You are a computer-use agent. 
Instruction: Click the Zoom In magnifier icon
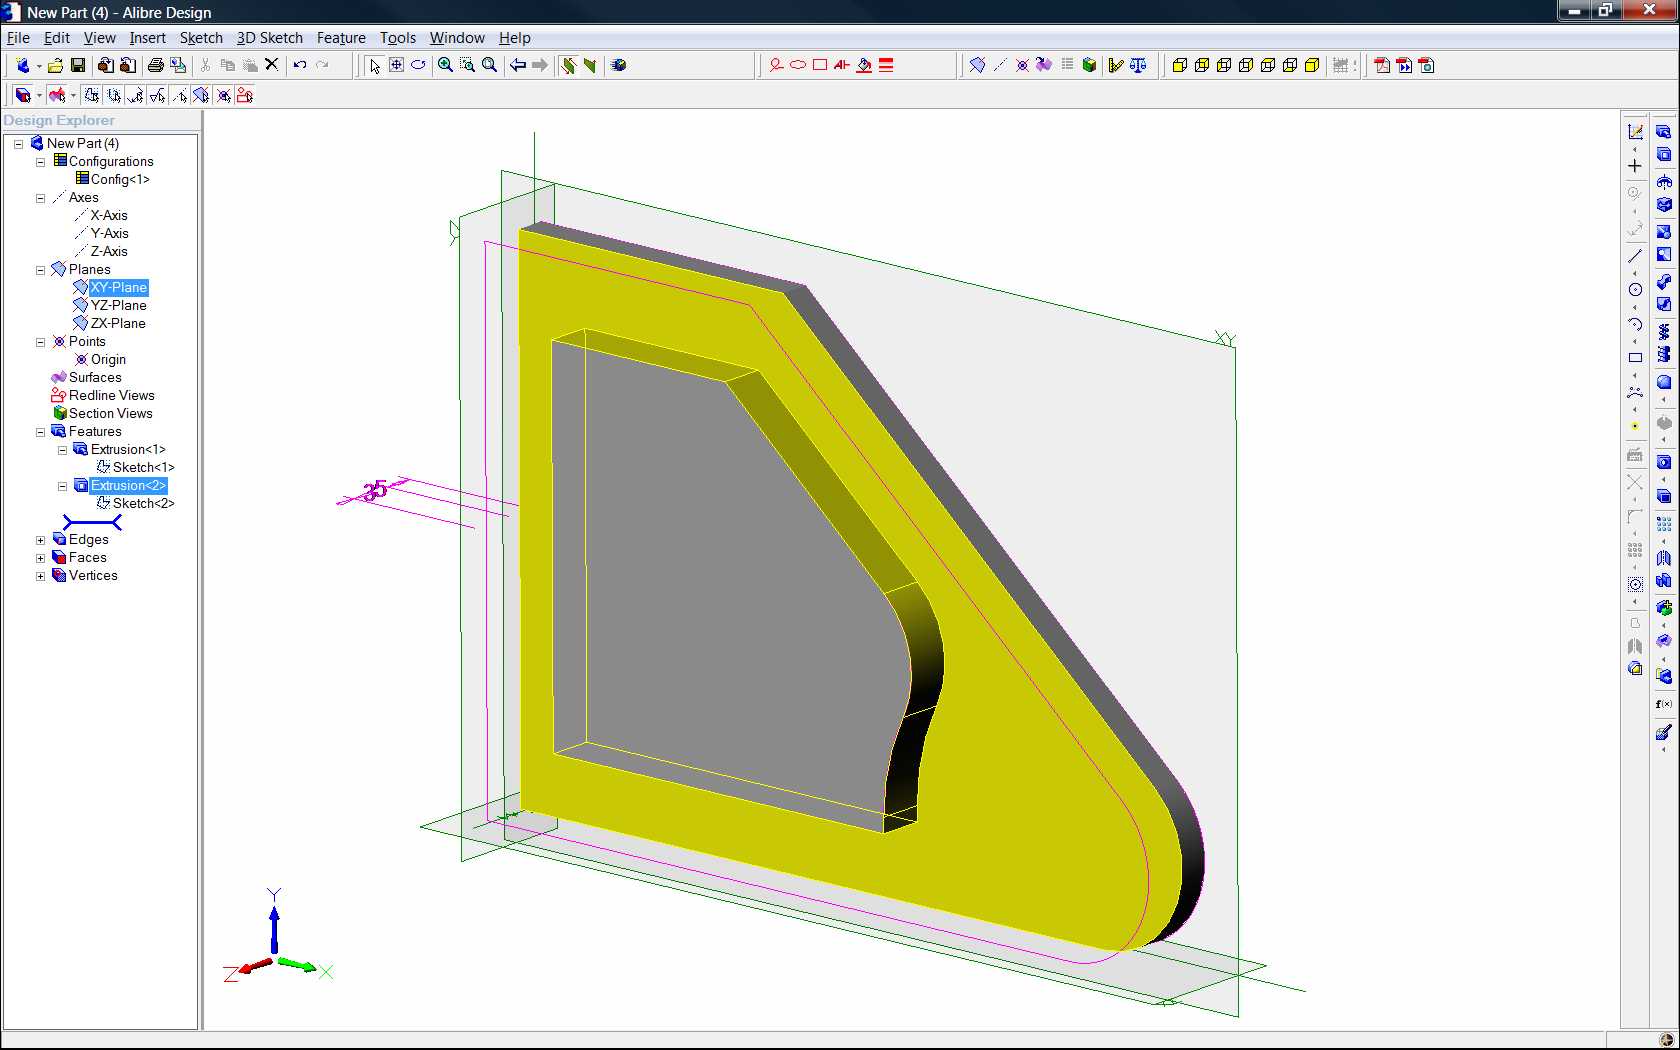pos(445,65)
